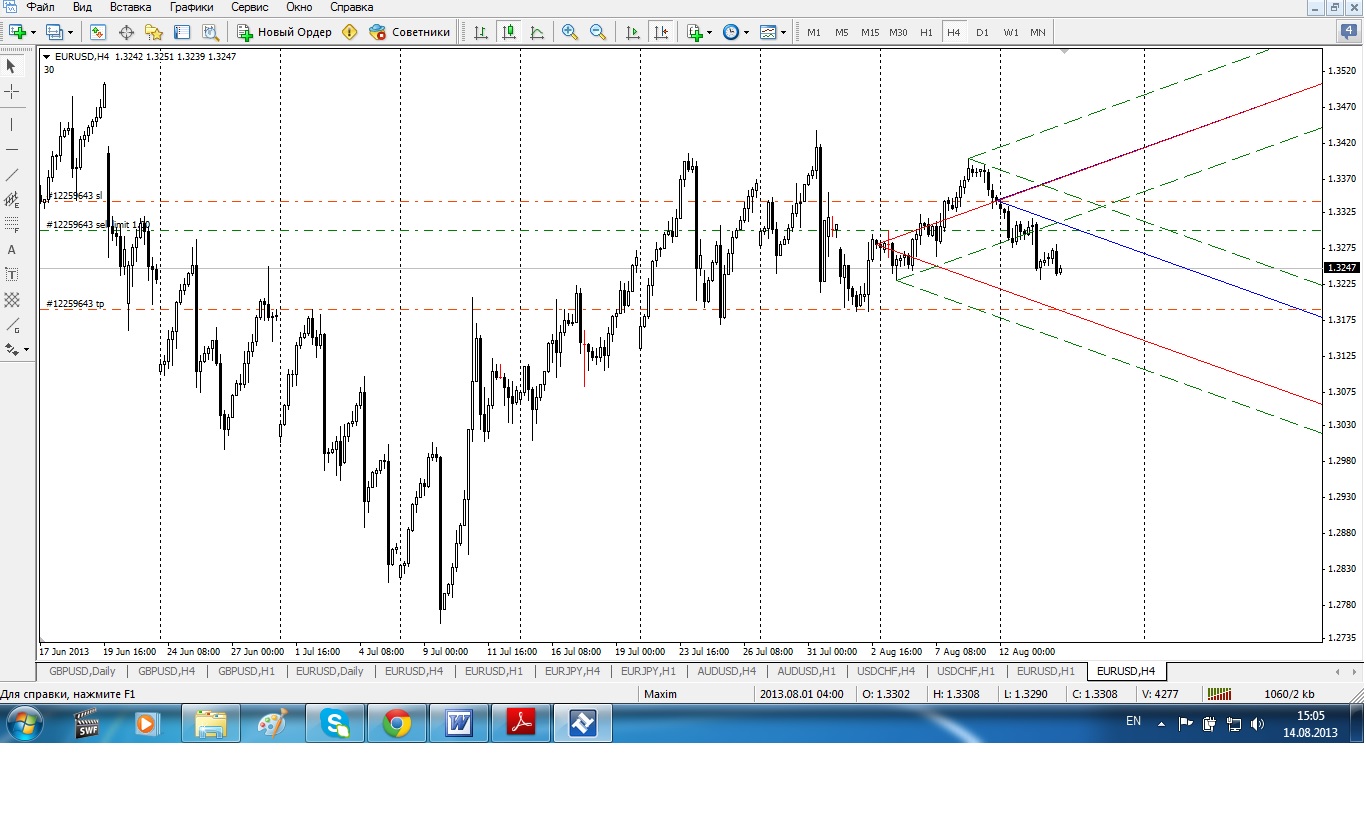Open Skype from the Windows taskbar
The height and width of the screenshot is (821, 1366).
tap(334, 723)
